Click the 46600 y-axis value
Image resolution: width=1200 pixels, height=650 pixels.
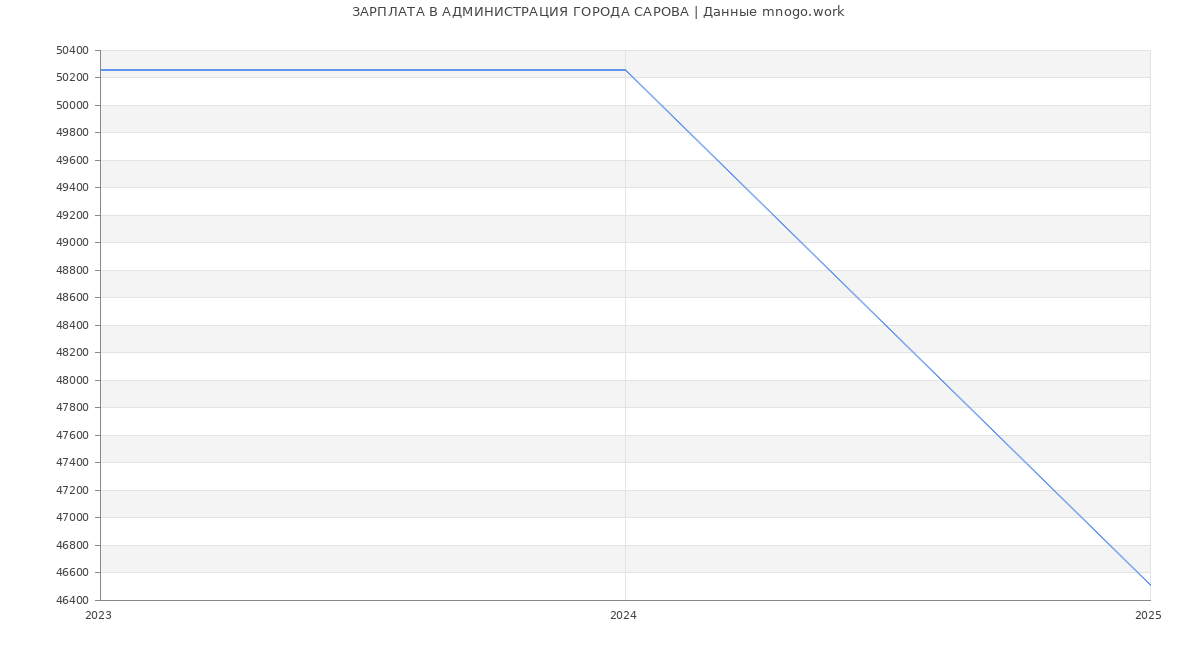pos(72,573)
